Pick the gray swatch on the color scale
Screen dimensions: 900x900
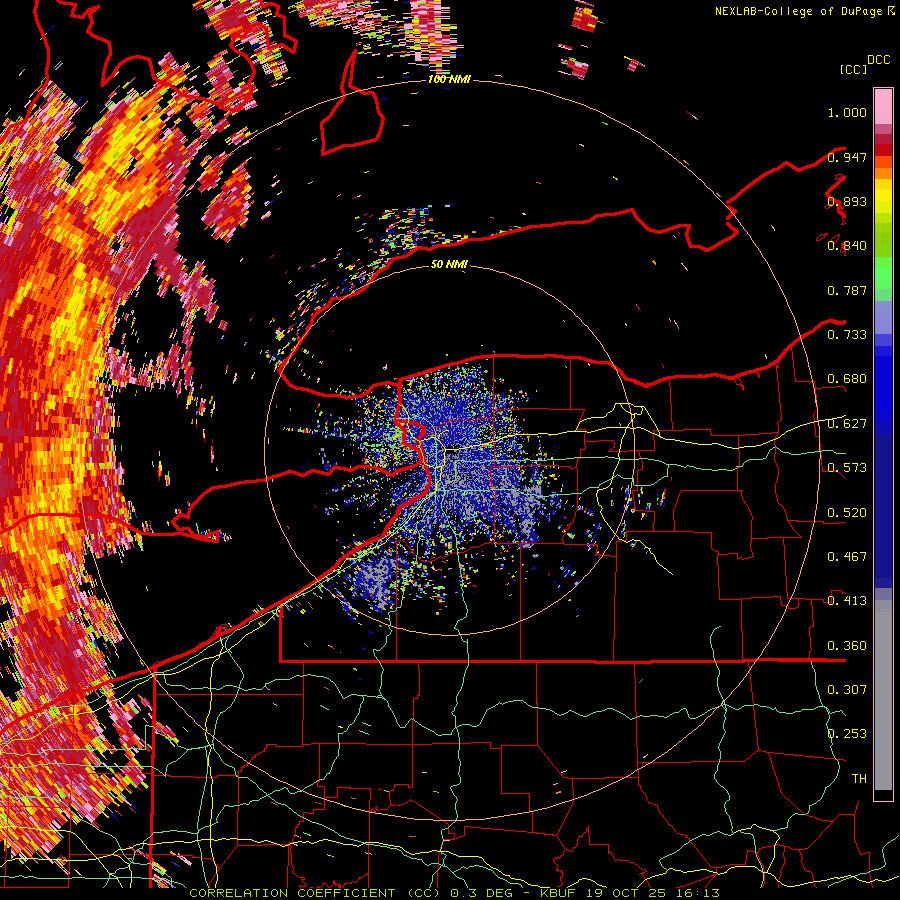883,695
